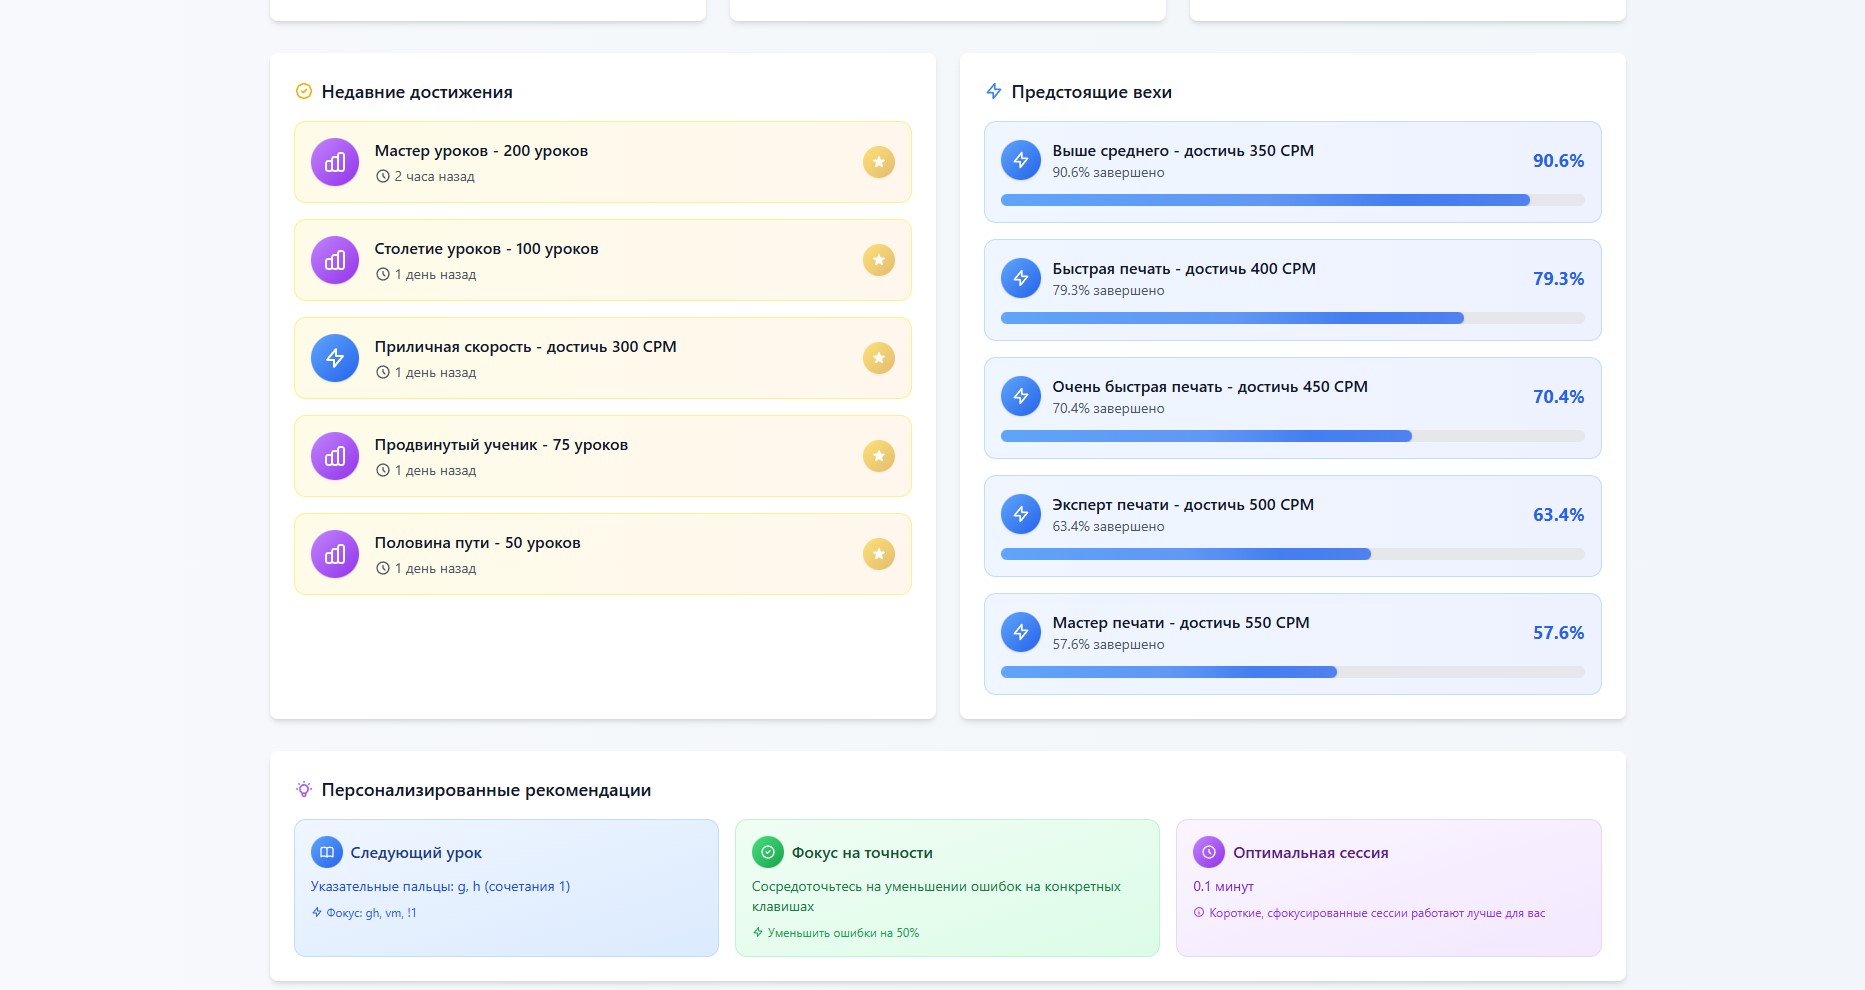
Task: Click the star badge on Продвинутый ученик achievement
Action: (878, 456)
